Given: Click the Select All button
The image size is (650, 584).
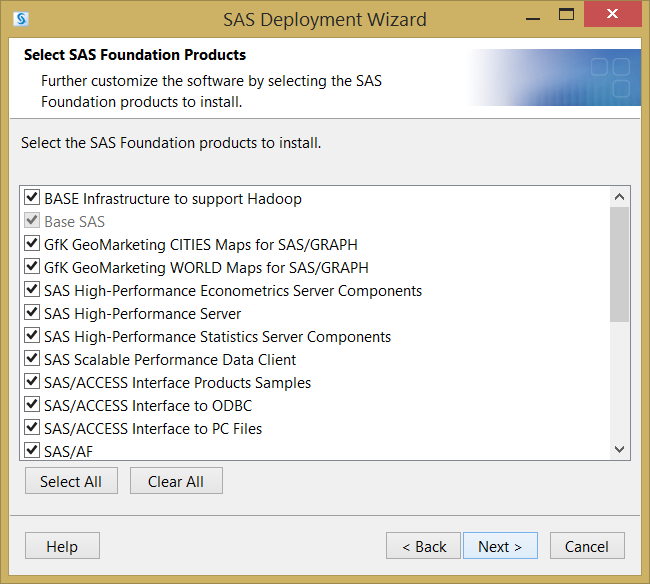Looking at the screenshot, I should pyautogui.click(x=71, y=481).
